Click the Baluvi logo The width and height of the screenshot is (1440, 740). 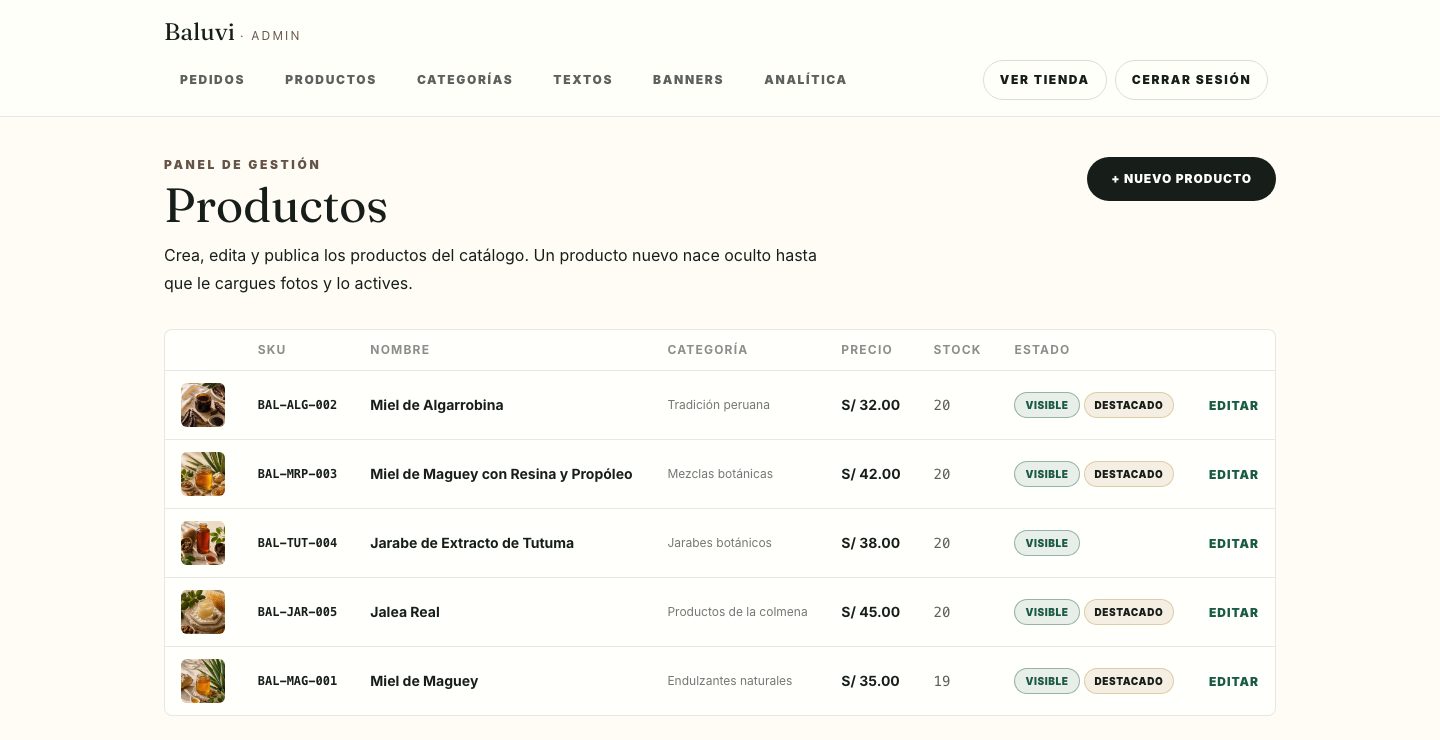(199, 32)
